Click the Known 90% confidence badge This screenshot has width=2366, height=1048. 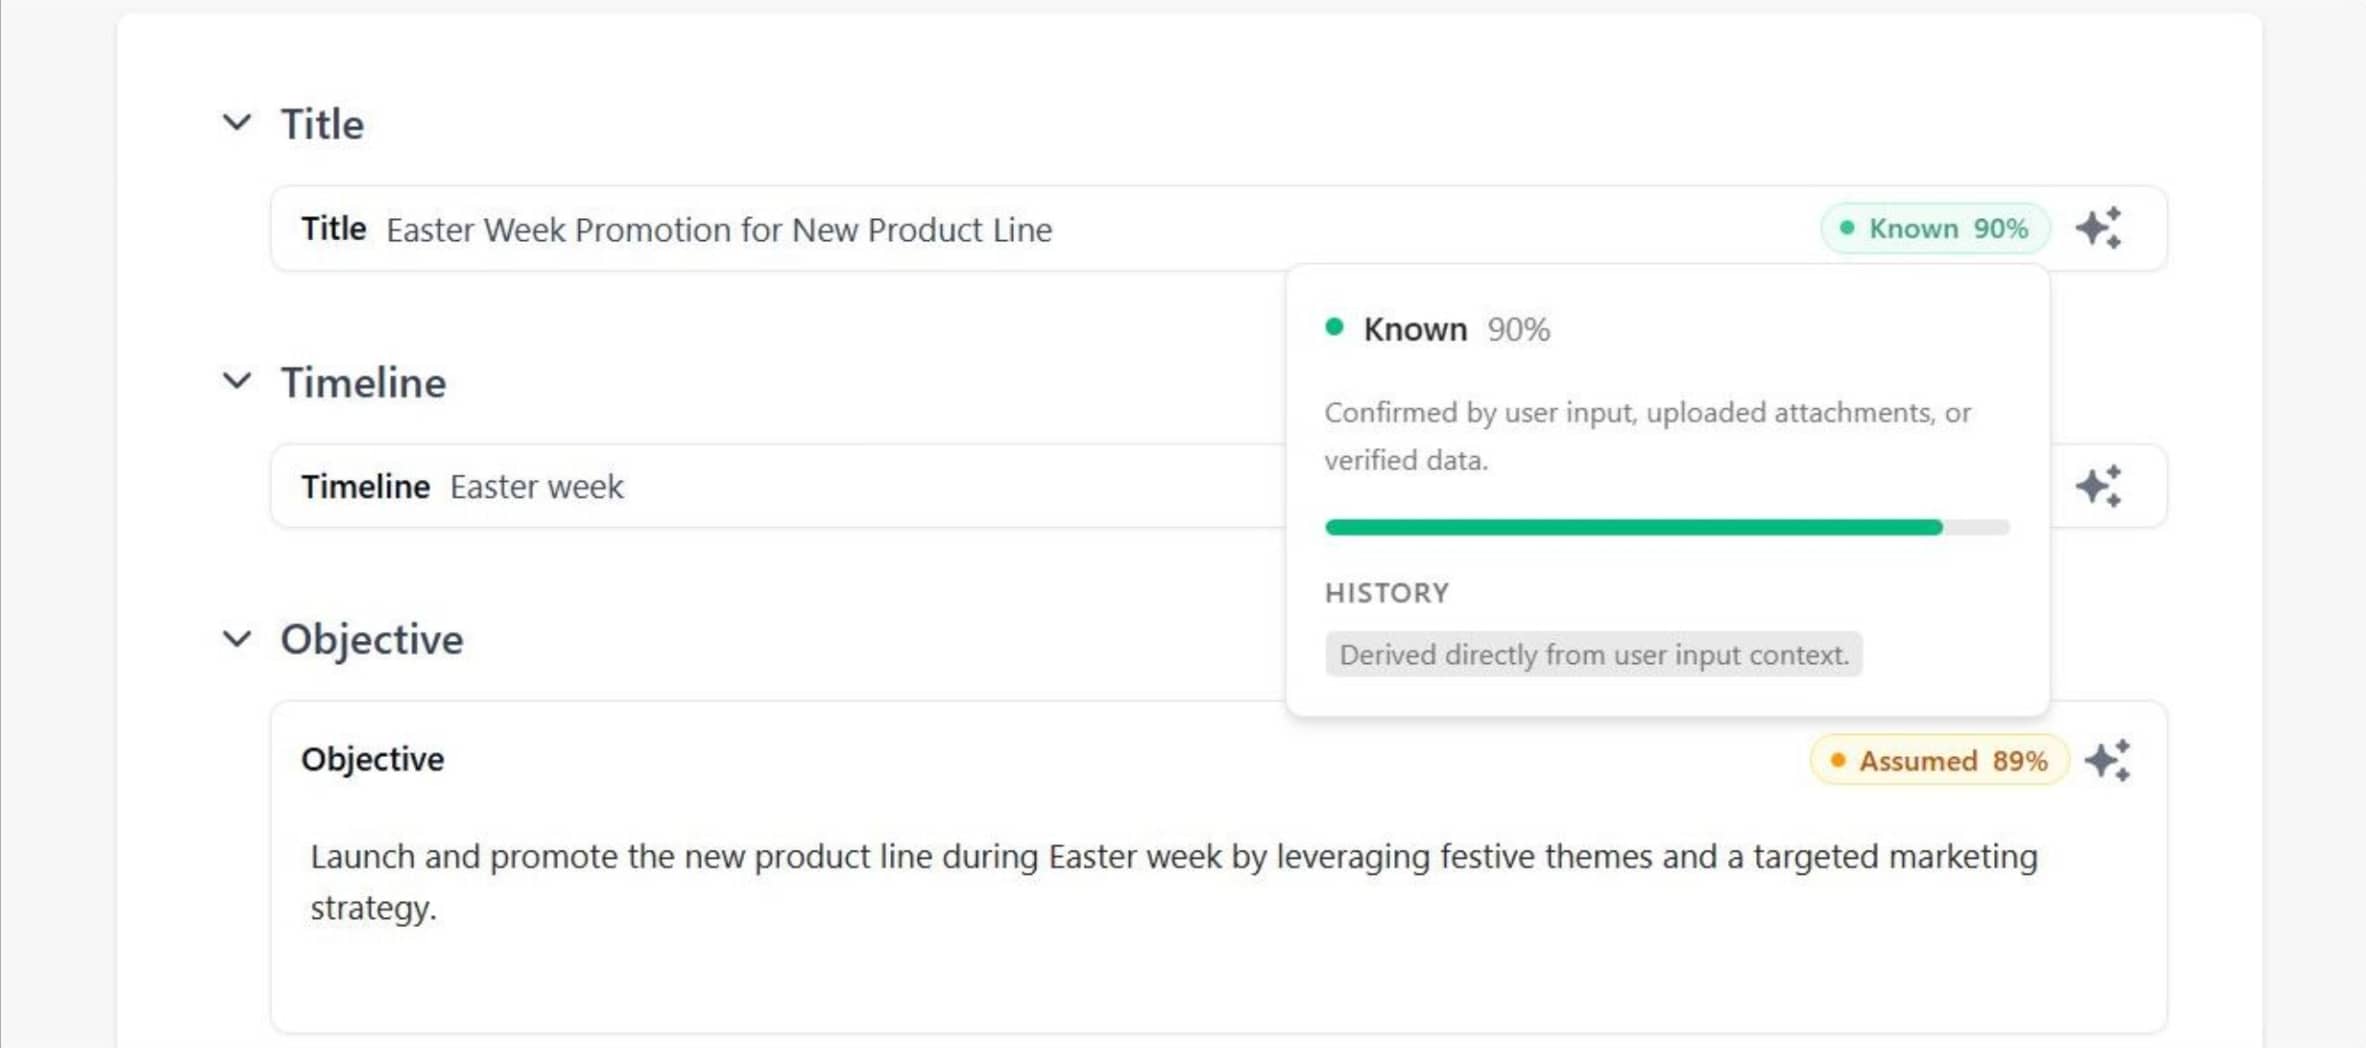1935,229
